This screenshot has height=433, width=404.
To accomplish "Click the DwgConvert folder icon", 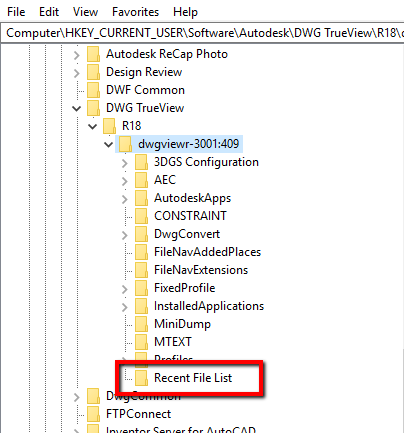I will pyautogui.click(x=141, y=234).
